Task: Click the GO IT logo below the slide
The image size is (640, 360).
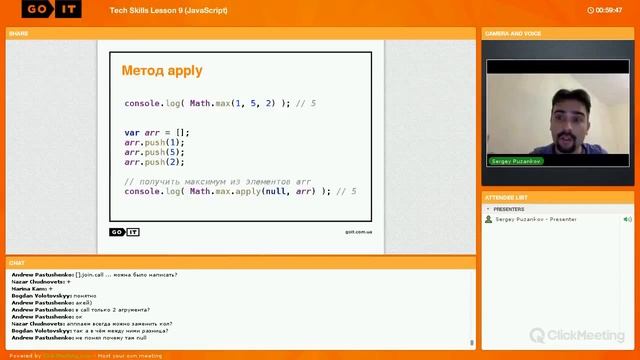Action: click(x=124, y=232)
